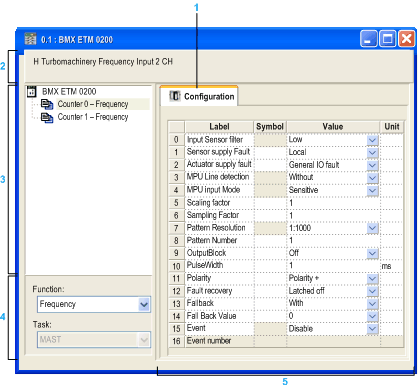This screenshot has height=389, width=418.
Task: Open the Input Sensor filter value dropdown
Action: [x=372, y=140]
